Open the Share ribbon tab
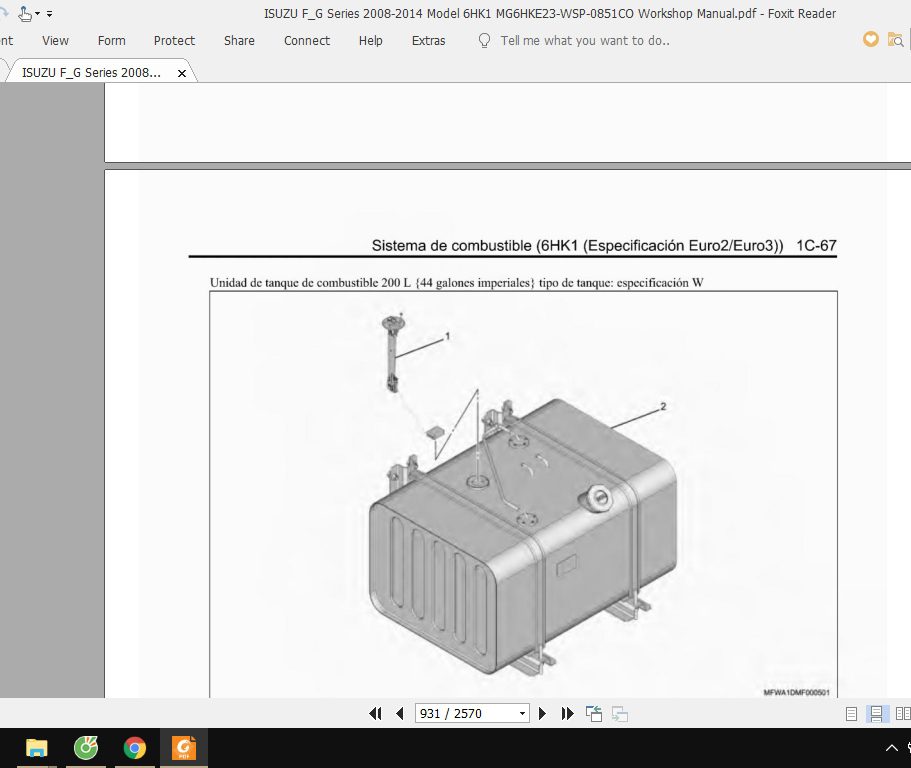The image size is (911, 768). click(x=239, y=41)
